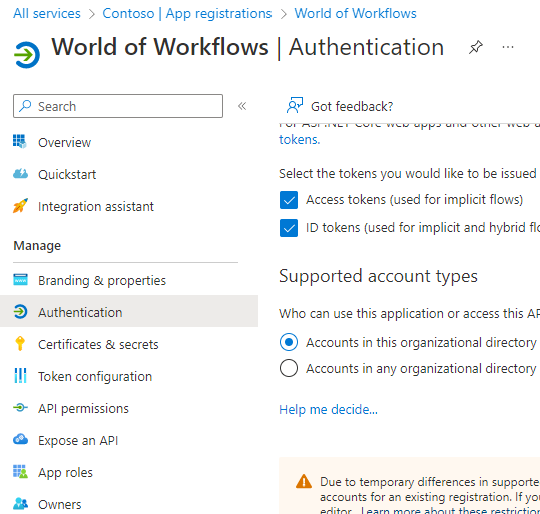Click the Certificates & secrets key icon
The image size is (540, 514).
[20, 344]
